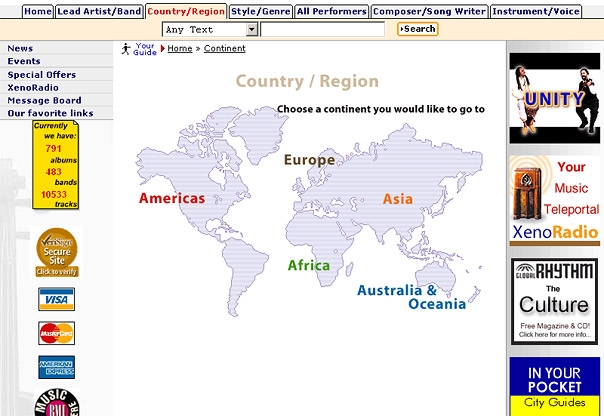
Task: Click the VISA card logo
Action: 57,299
